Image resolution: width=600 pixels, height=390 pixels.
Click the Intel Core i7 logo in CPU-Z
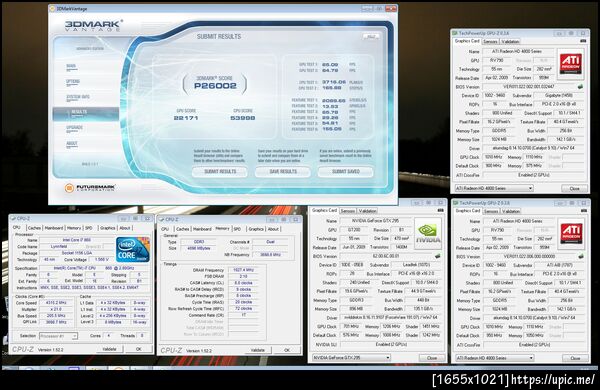click(x=133, y=249)
